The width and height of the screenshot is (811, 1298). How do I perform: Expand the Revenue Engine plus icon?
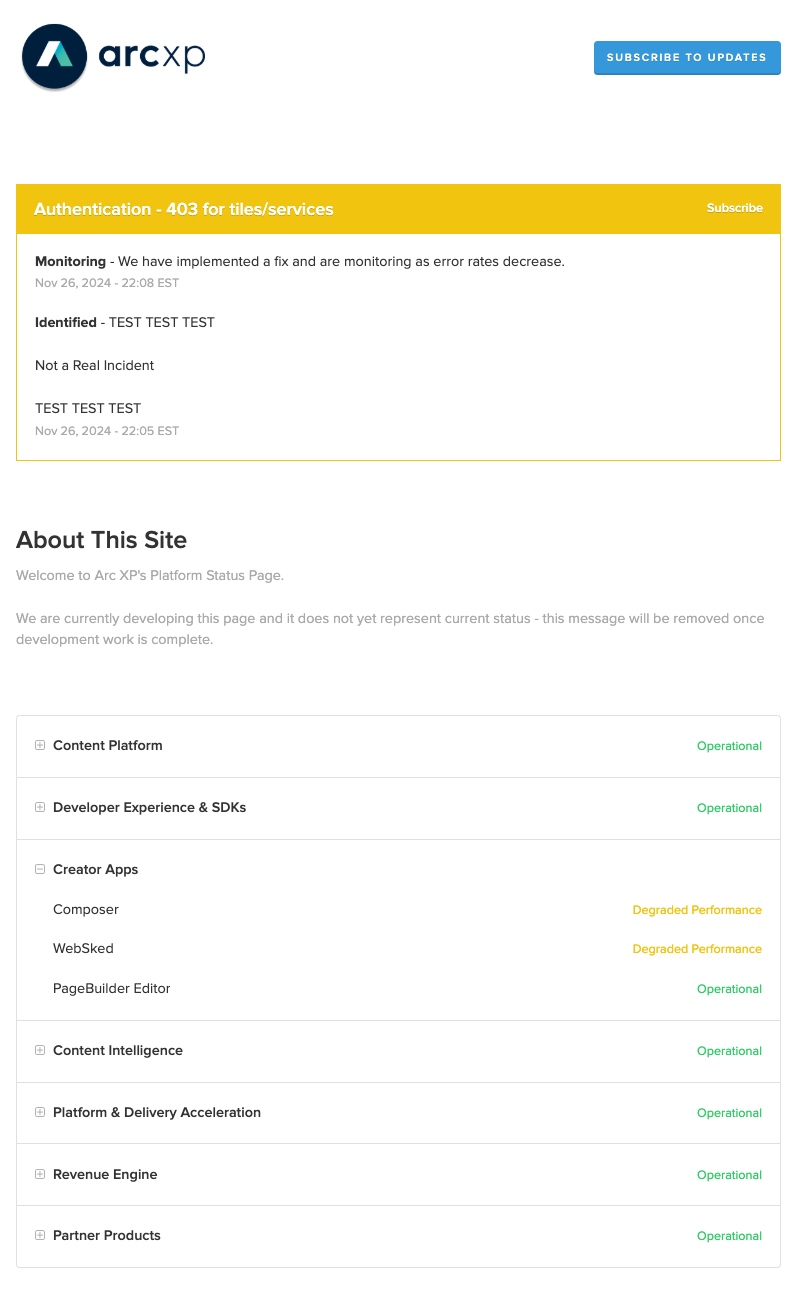point(40,1174)
